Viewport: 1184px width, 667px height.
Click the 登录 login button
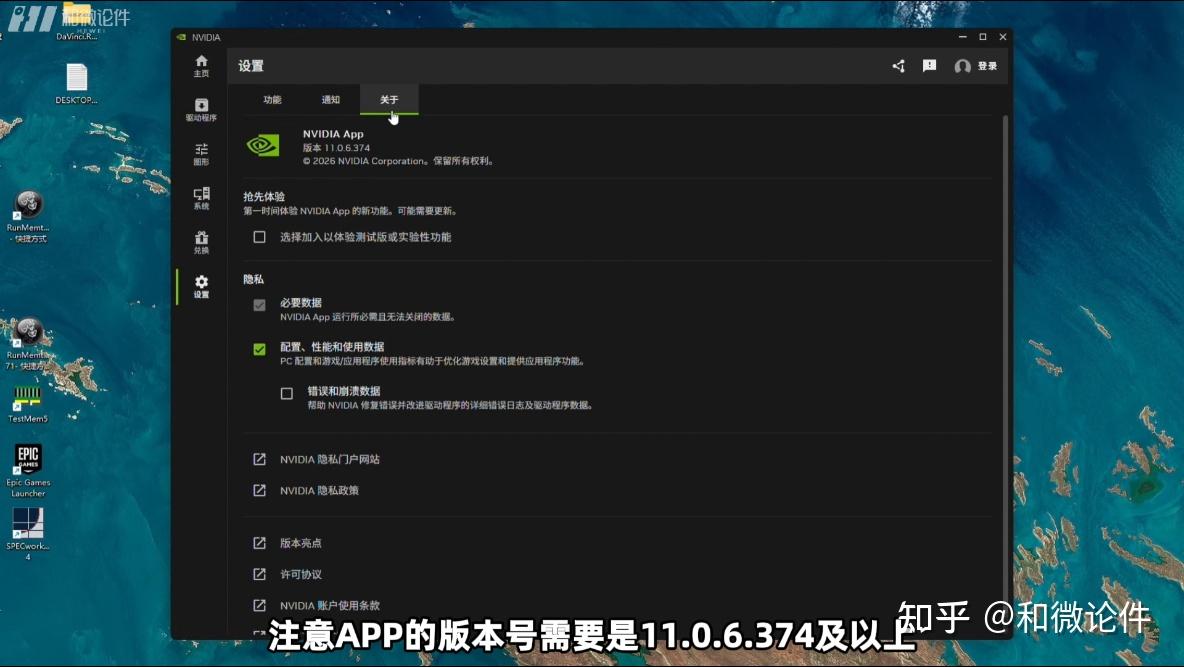click(987, 66)
